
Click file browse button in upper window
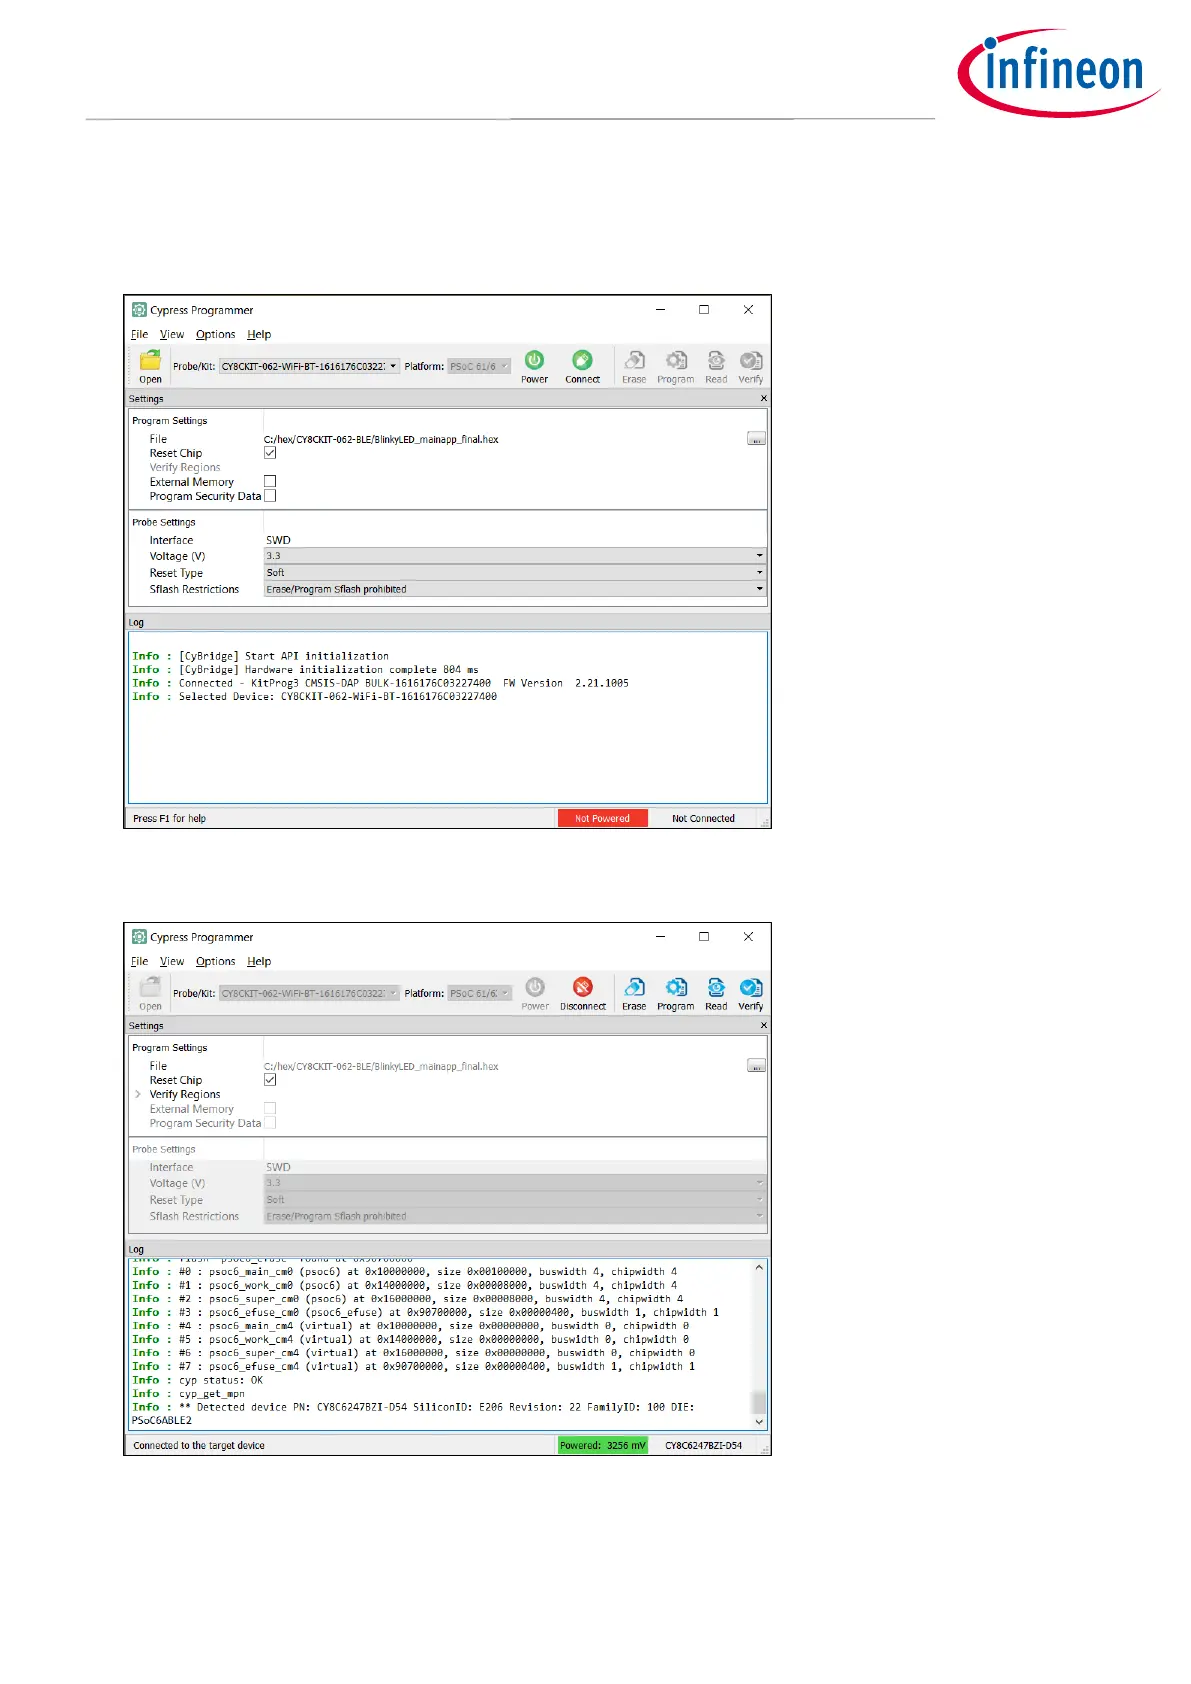(x=756, y=439)
